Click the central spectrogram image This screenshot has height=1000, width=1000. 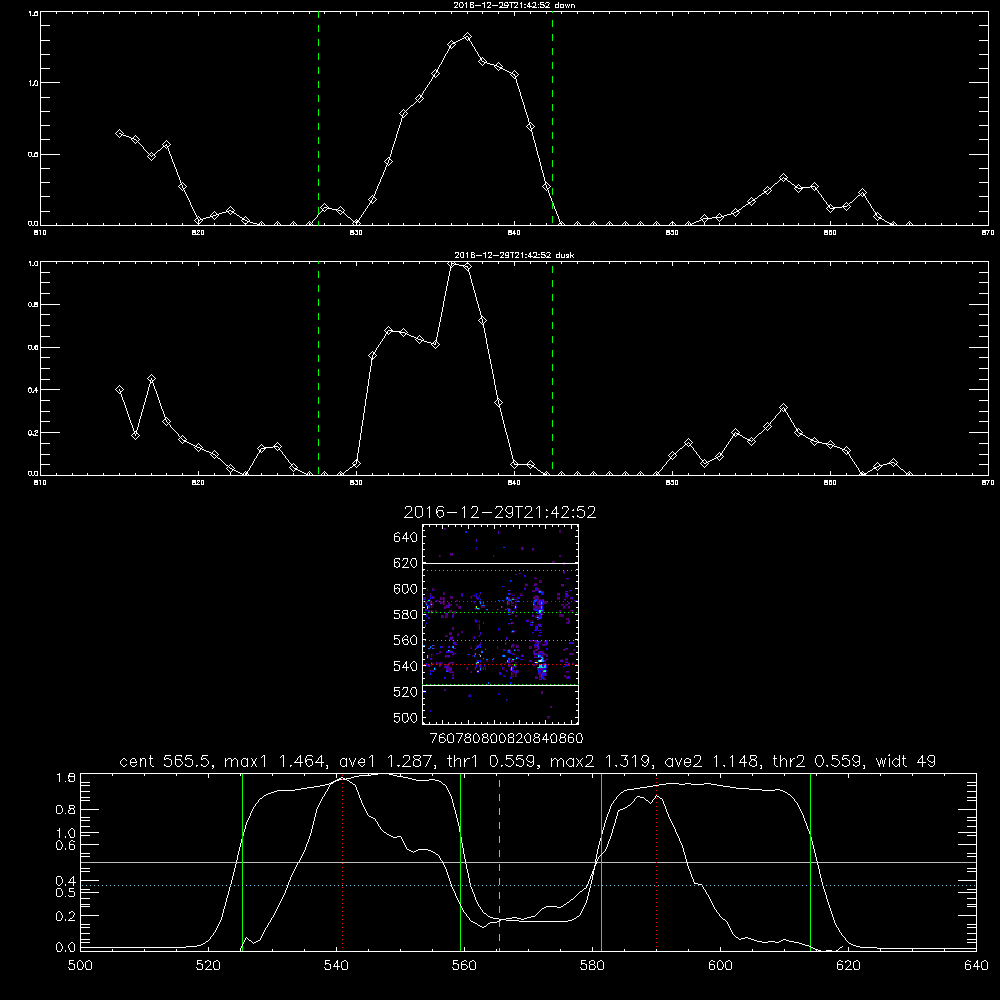click(500, 624)
